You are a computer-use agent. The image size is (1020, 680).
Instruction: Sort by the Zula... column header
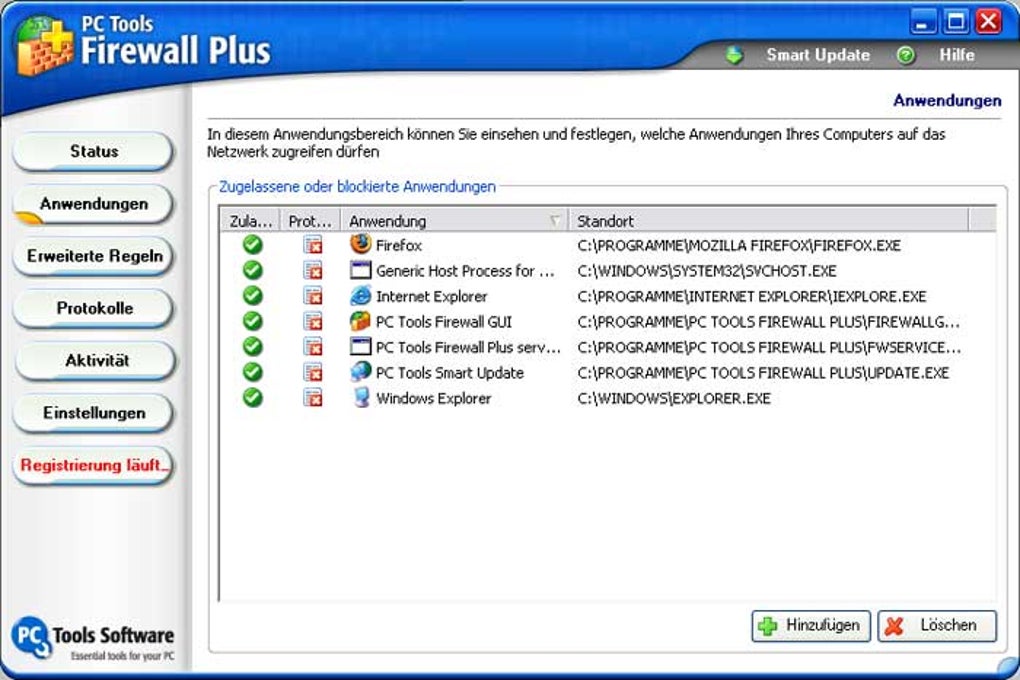(x=250, y=221)
